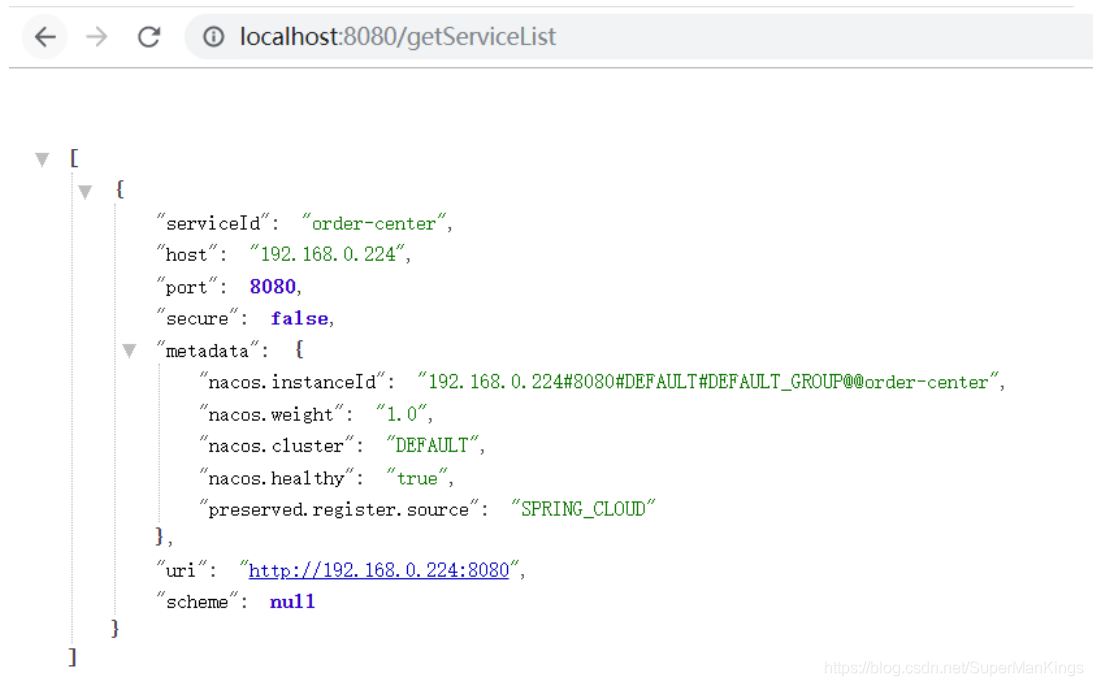Collapse the first JSON object
The image size is (1093, 686).
(85, 191)
